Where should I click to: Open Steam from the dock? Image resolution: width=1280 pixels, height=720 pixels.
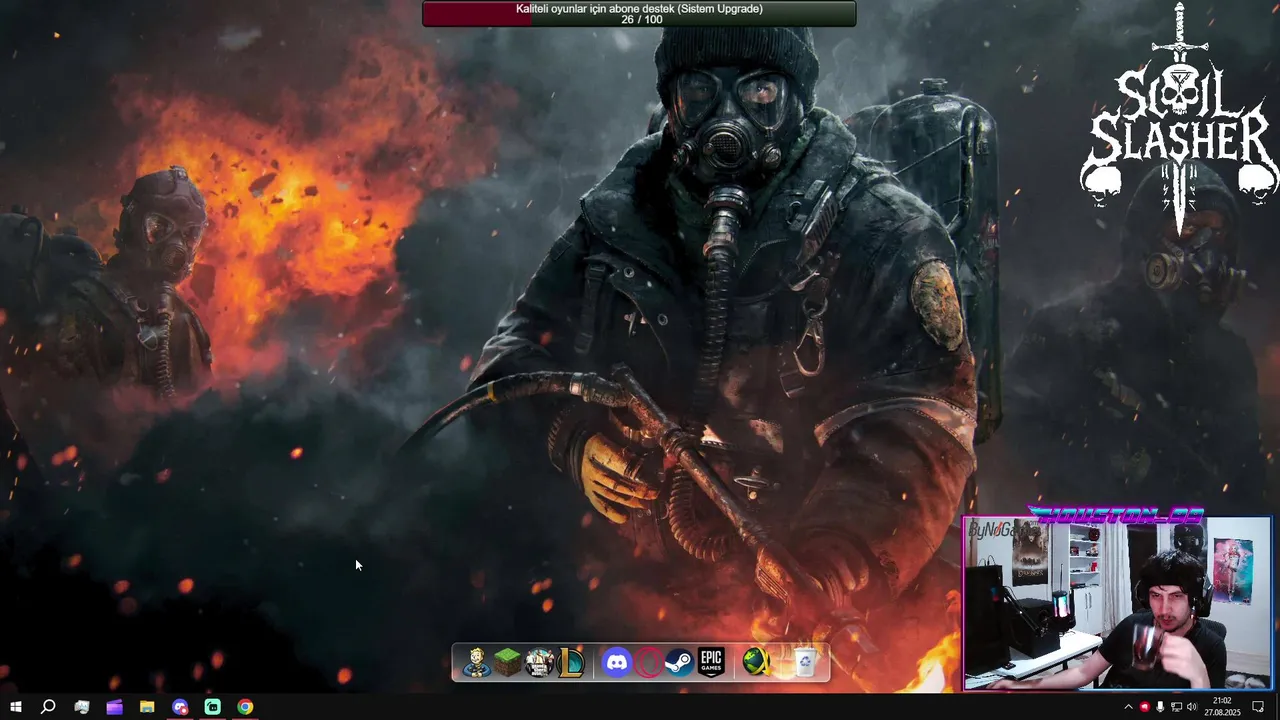click(x=679, y=662)
